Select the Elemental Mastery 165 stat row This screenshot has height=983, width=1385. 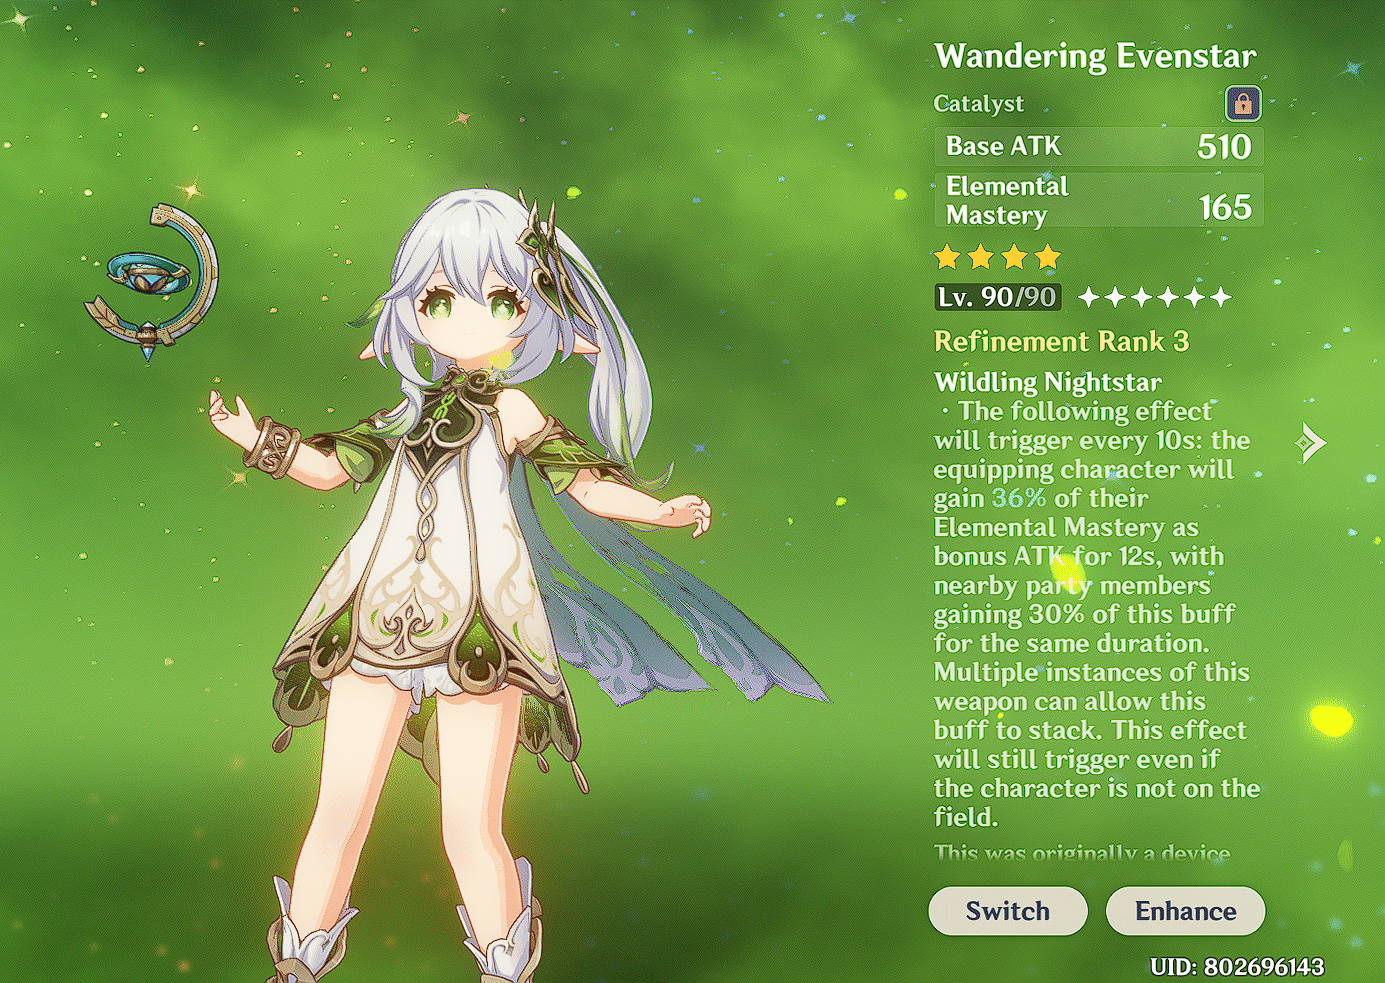pyautogui.click(x=1099, y=200)
